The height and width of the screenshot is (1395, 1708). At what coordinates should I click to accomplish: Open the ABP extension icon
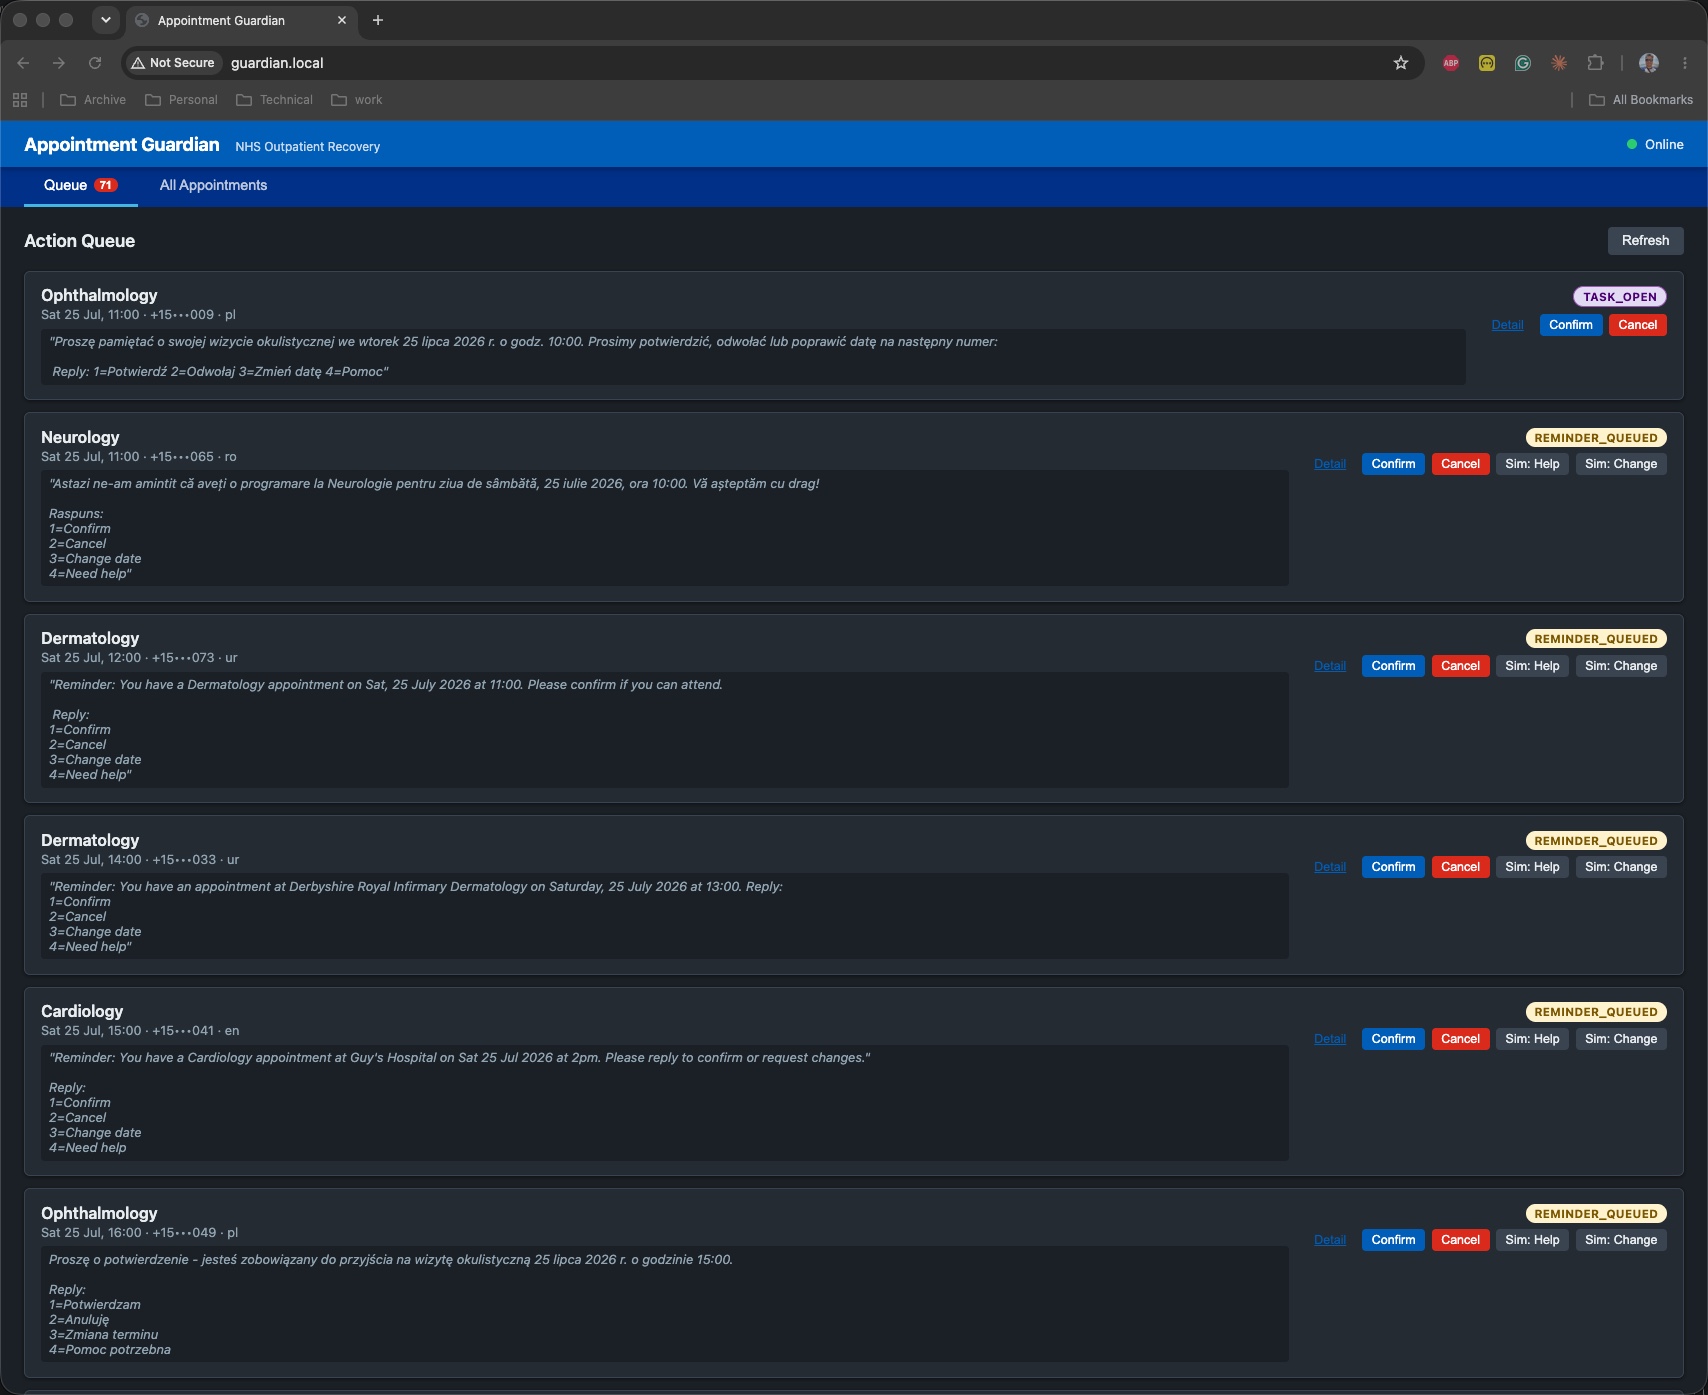click(x=1451, y=63)
